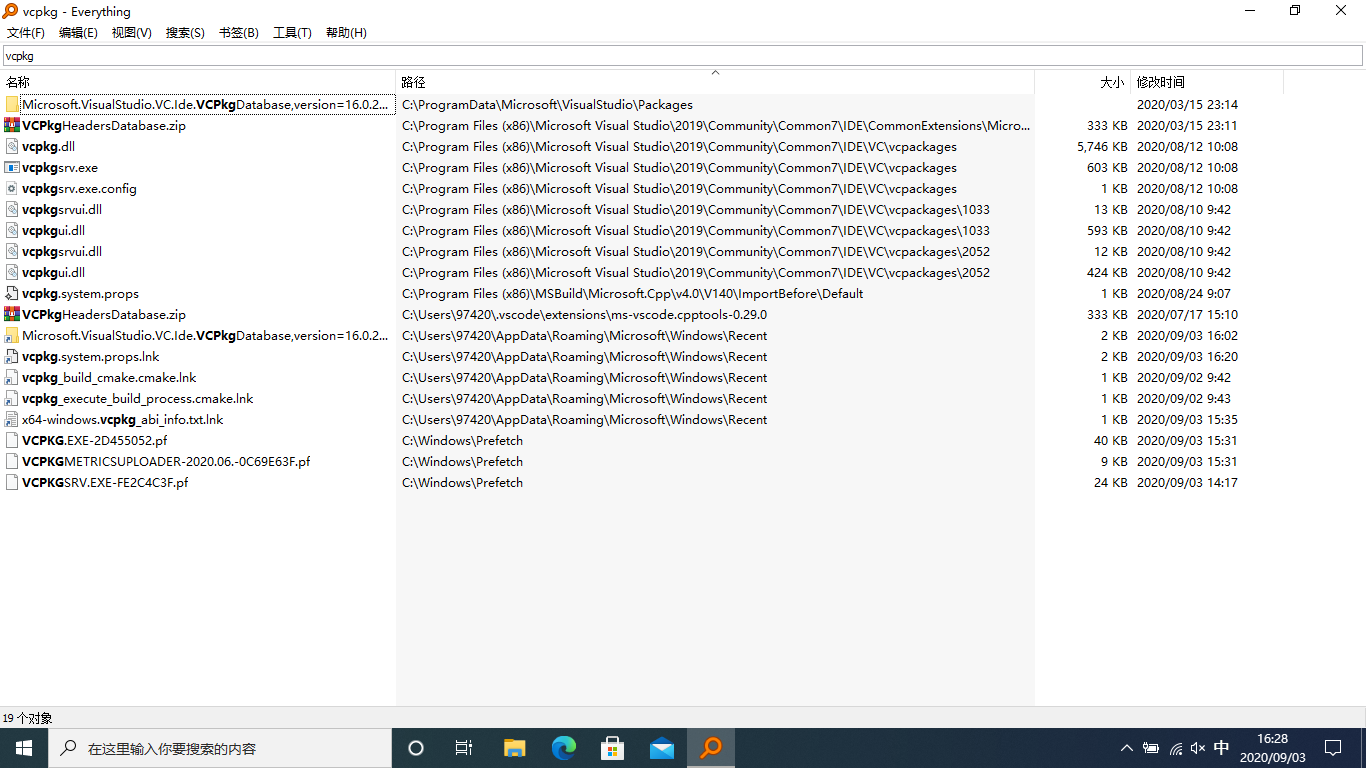Open the 帮助(H) menu
The width and height of the screenshot is (1366, 768).
(346, 33)
